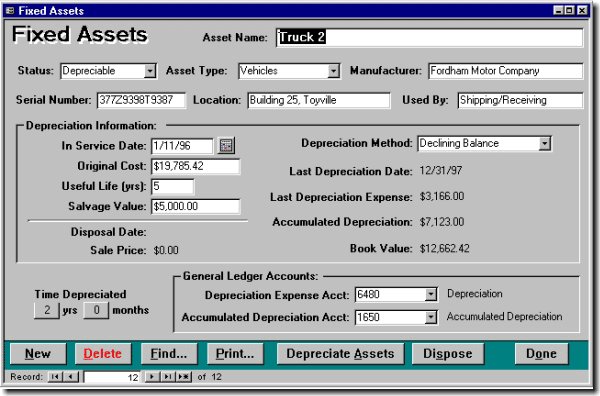Image resolution: width=600 pixels, height=396 pixels.
Task: Click the Print... button
Action: (235, 354)
